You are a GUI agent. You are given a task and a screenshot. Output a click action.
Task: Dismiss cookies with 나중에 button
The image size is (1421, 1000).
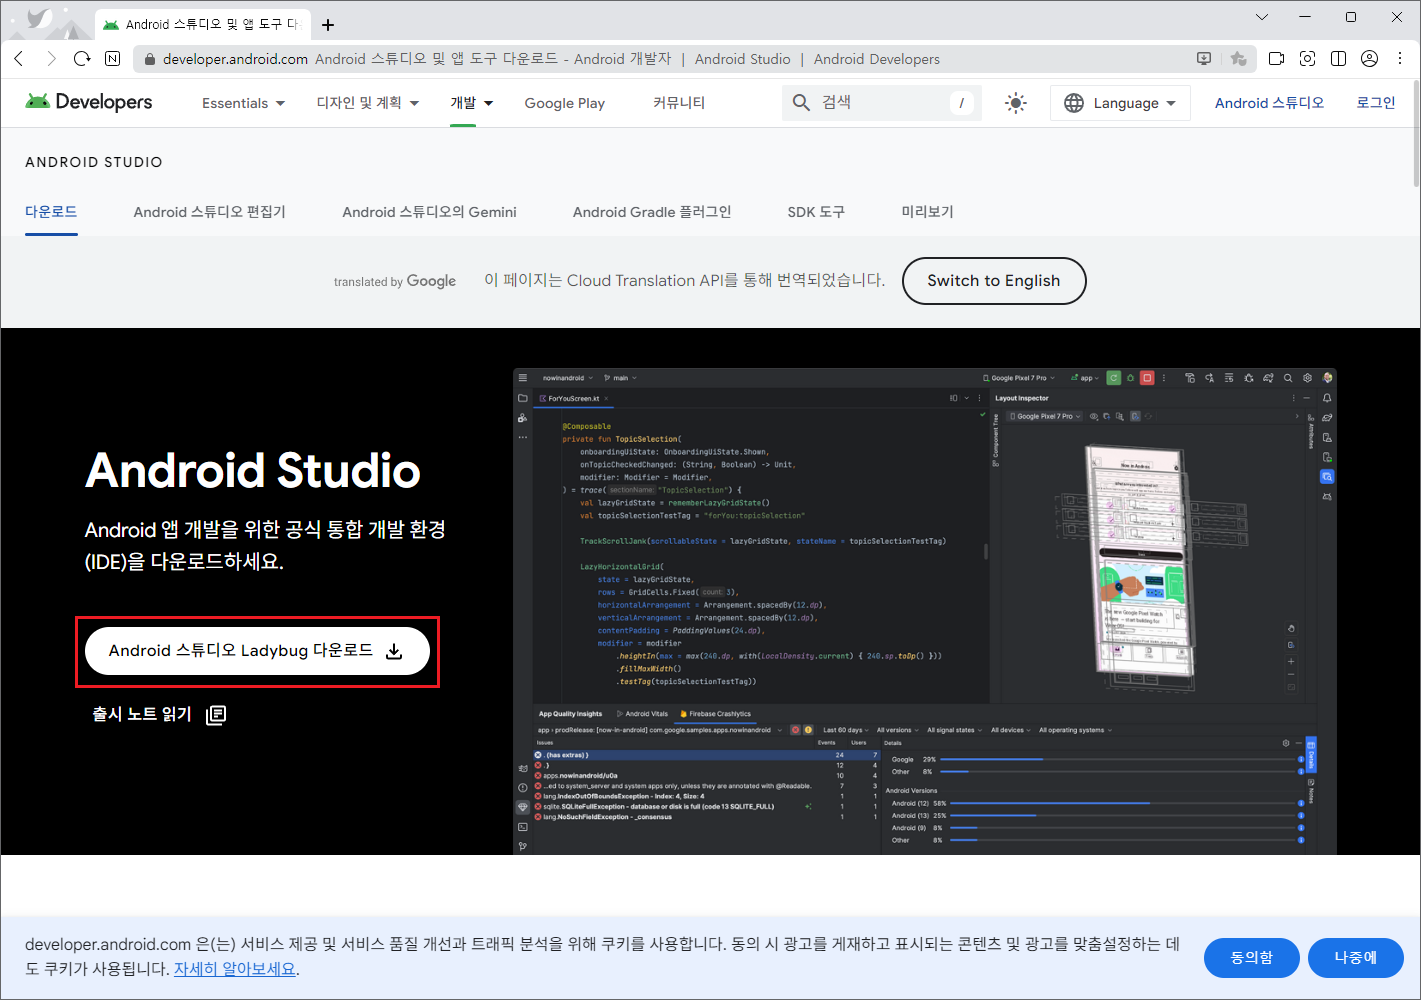(x=1356, y=958)
